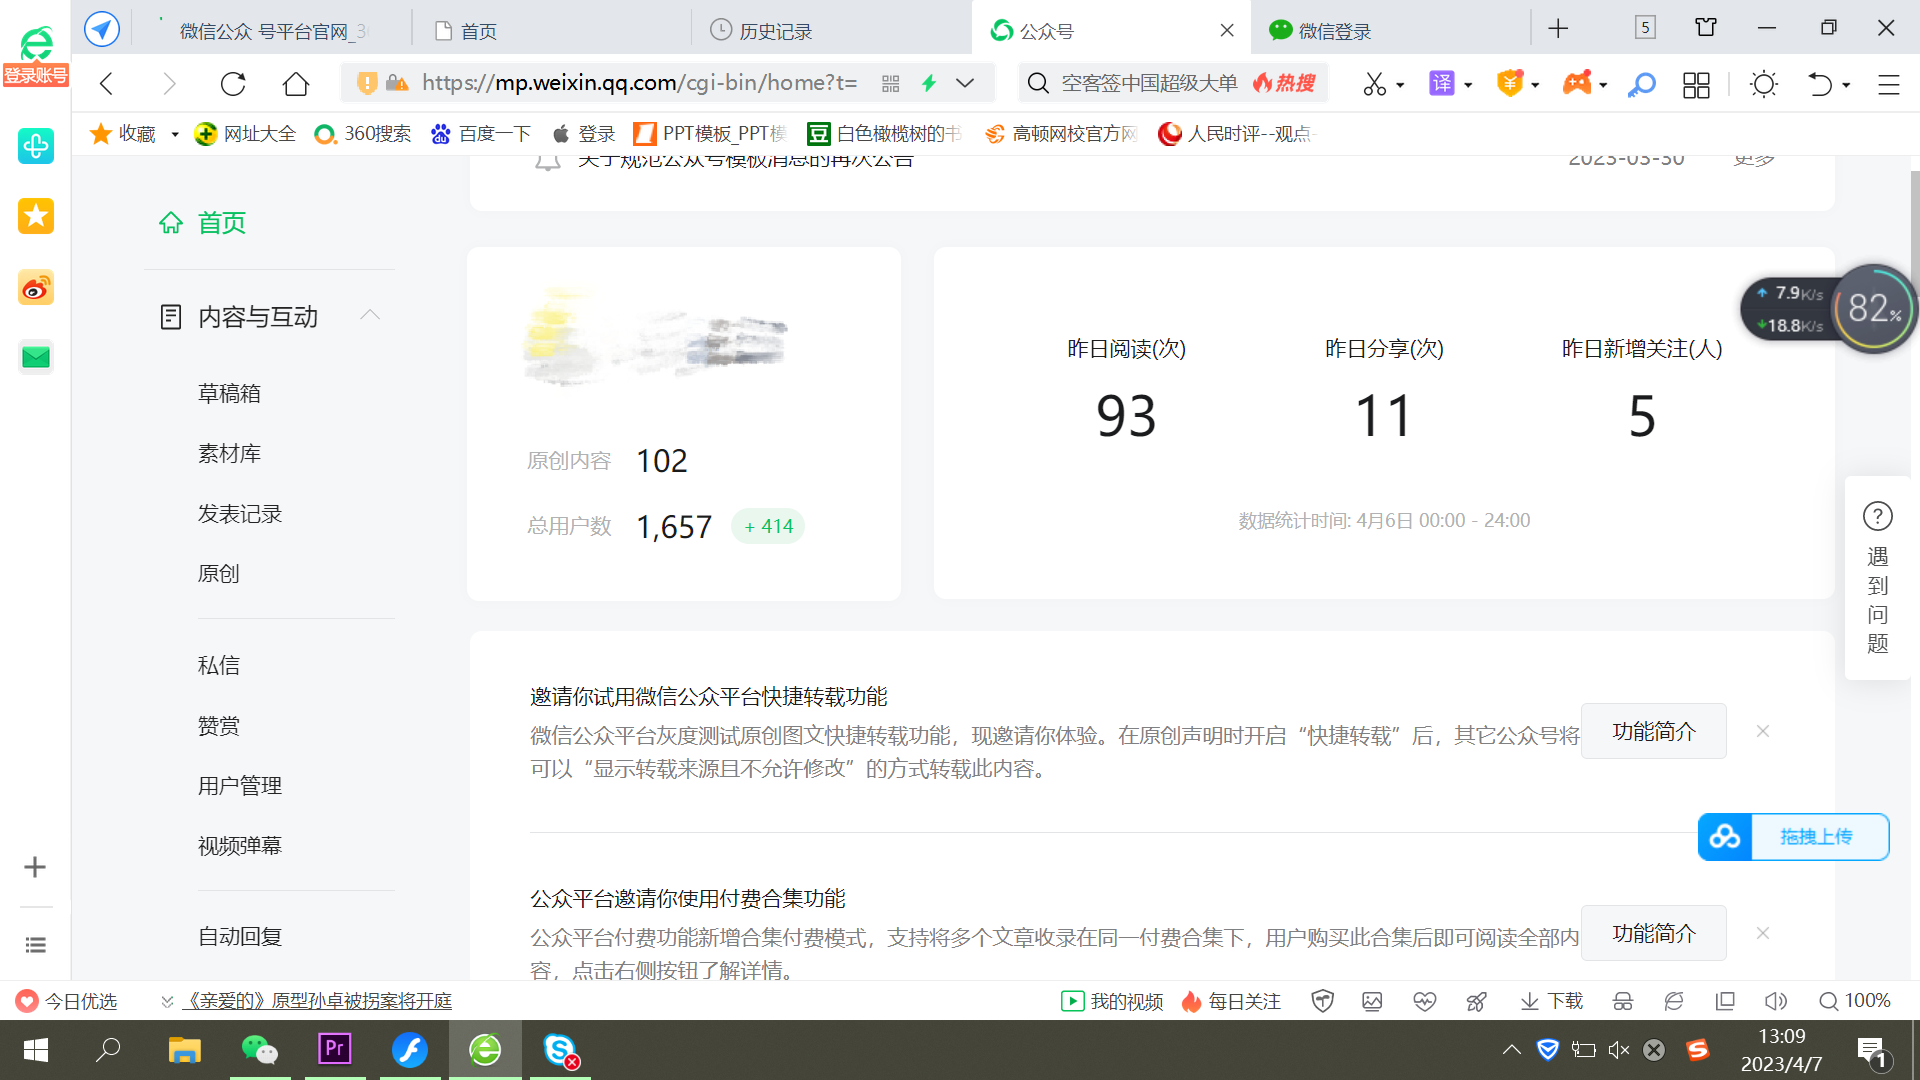This screenshot has height=1080, width=1920.
Task: Open the Weibo sidebar icon
Action: [x=35, y=288]
